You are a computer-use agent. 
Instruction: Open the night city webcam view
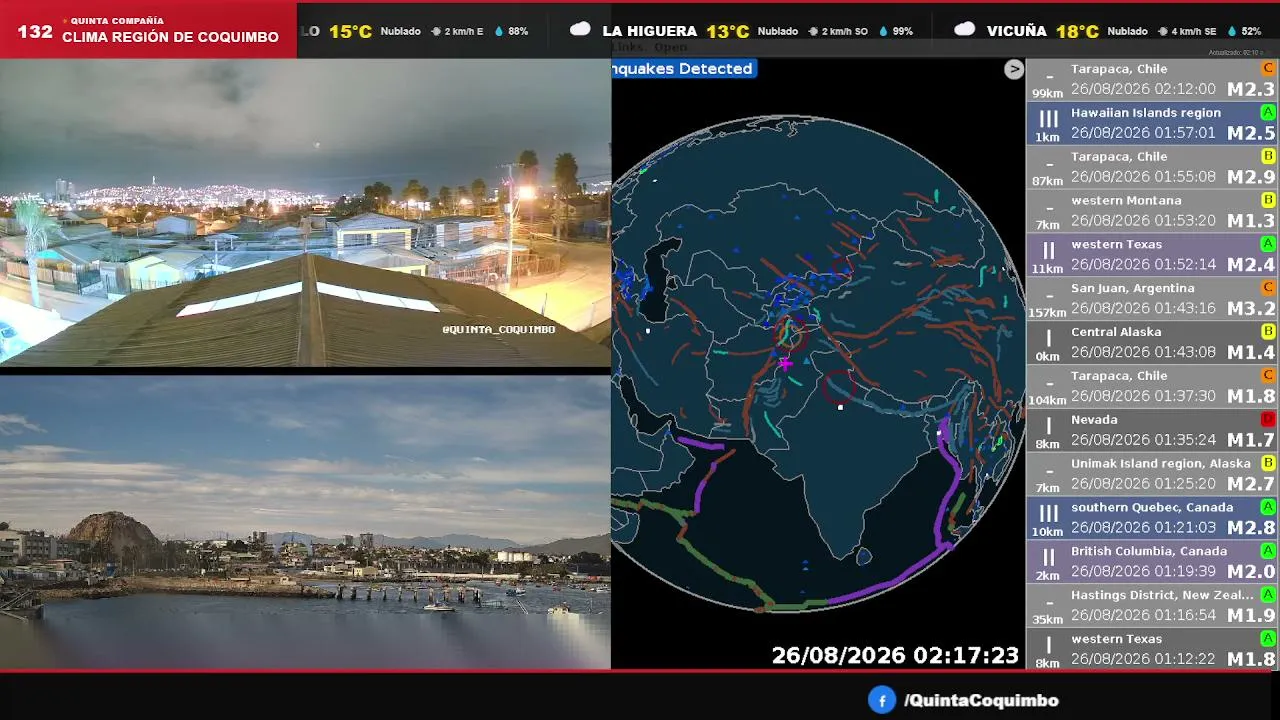click(305, 213)
